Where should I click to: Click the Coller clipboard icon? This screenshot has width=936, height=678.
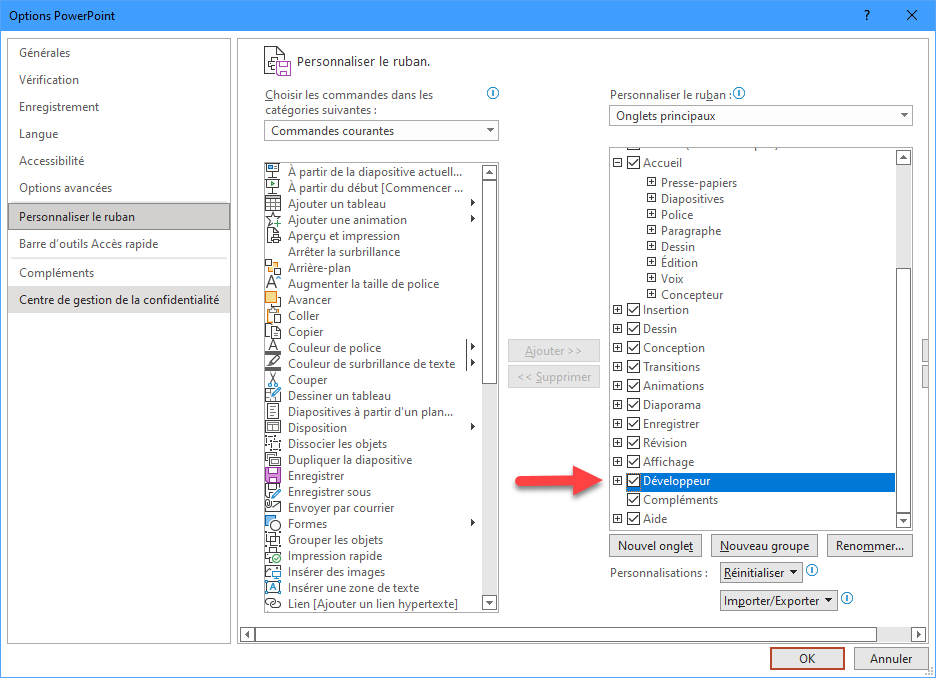(273, 316)
